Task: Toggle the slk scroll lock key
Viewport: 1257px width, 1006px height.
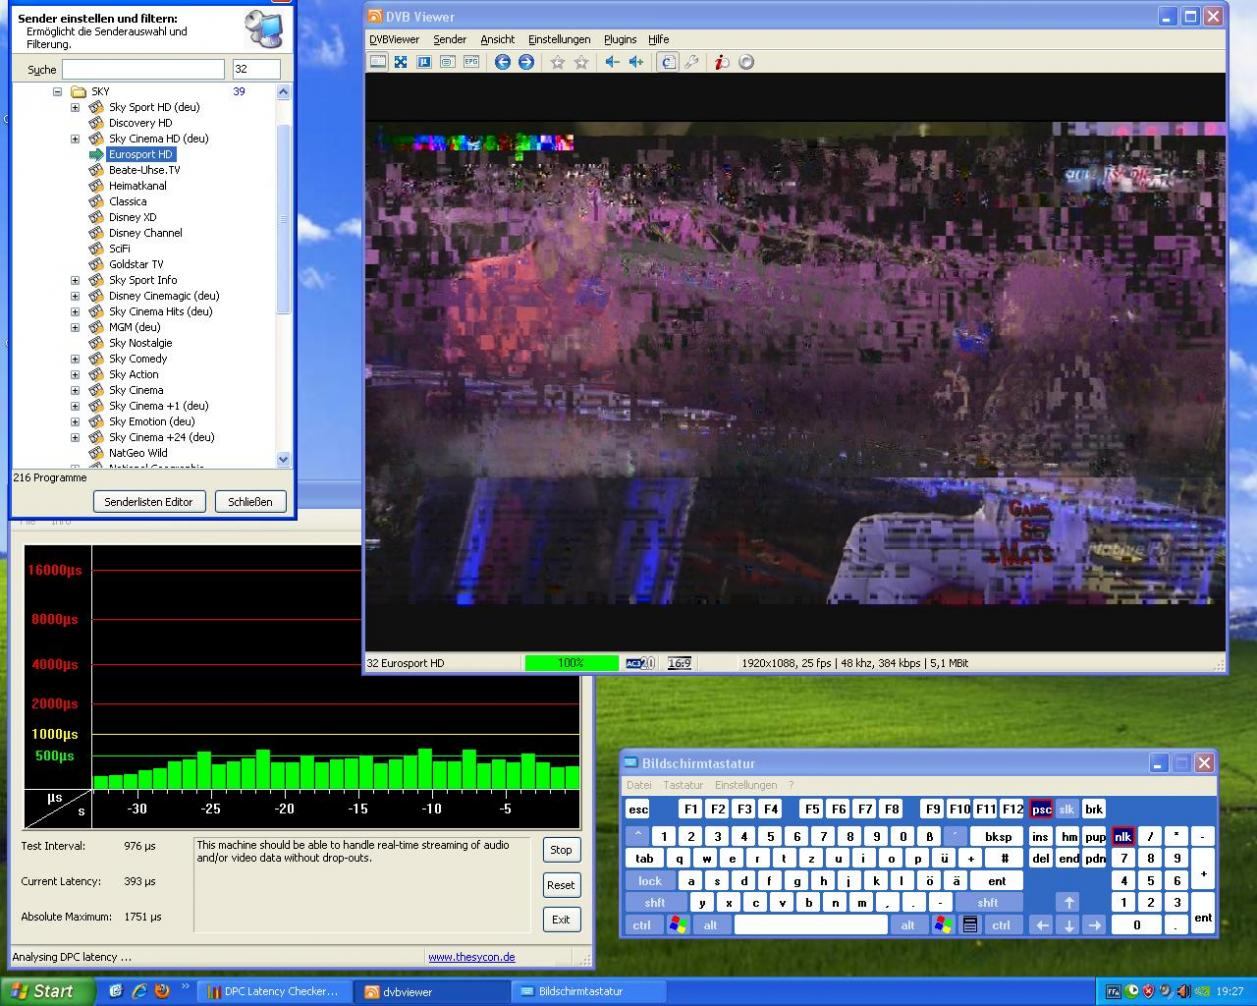Action: click(x=1067, y=809)
